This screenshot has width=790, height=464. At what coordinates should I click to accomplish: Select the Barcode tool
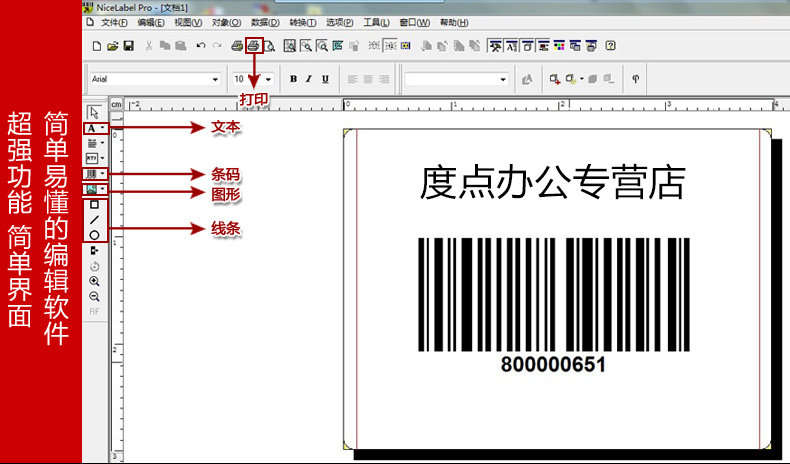point(92,174)
